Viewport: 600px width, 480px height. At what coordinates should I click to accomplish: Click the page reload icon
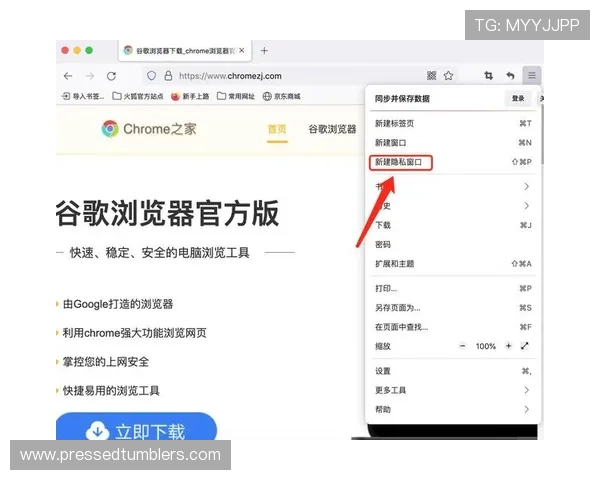tap(111, 76)
